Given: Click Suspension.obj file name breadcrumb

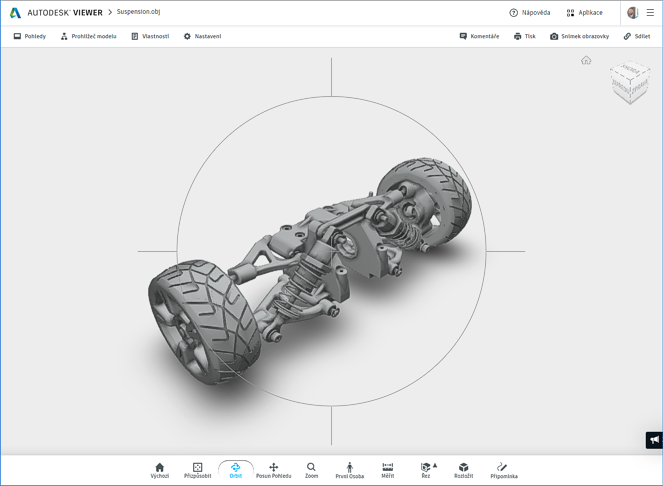Looking at the screenshot, I should pos(138,12).
